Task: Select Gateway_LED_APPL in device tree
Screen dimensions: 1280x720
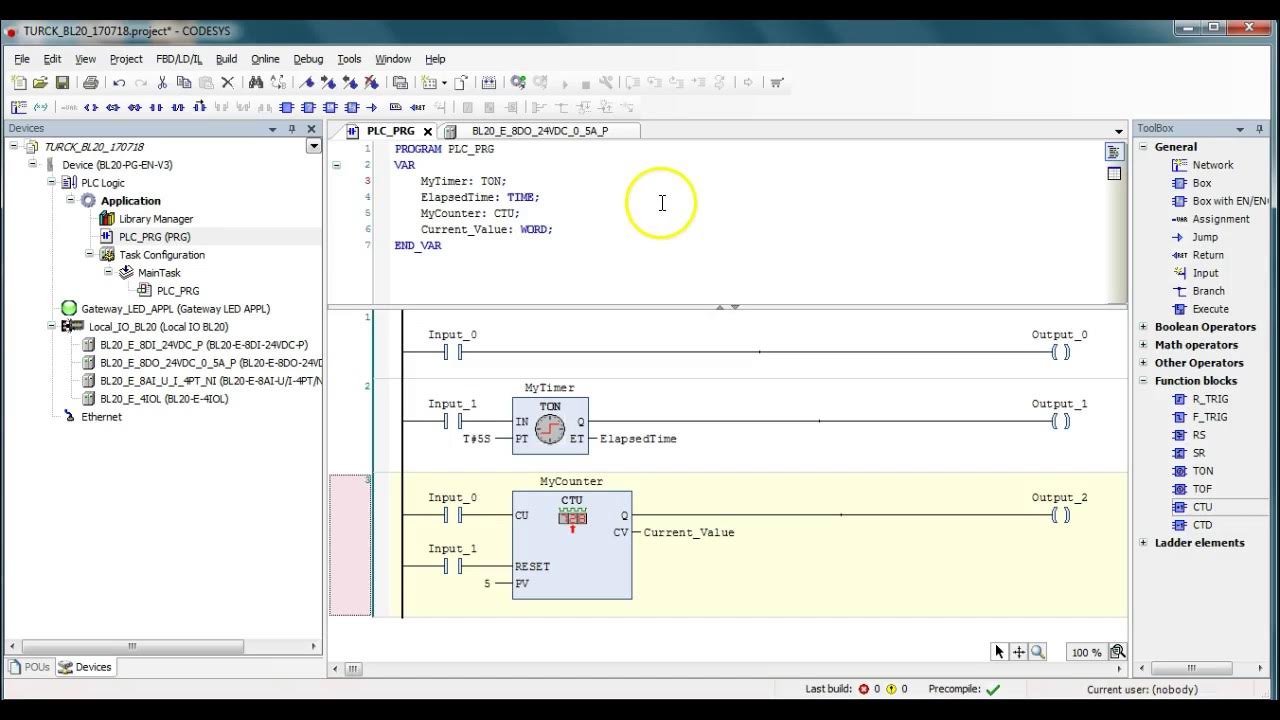Action: 175,309
